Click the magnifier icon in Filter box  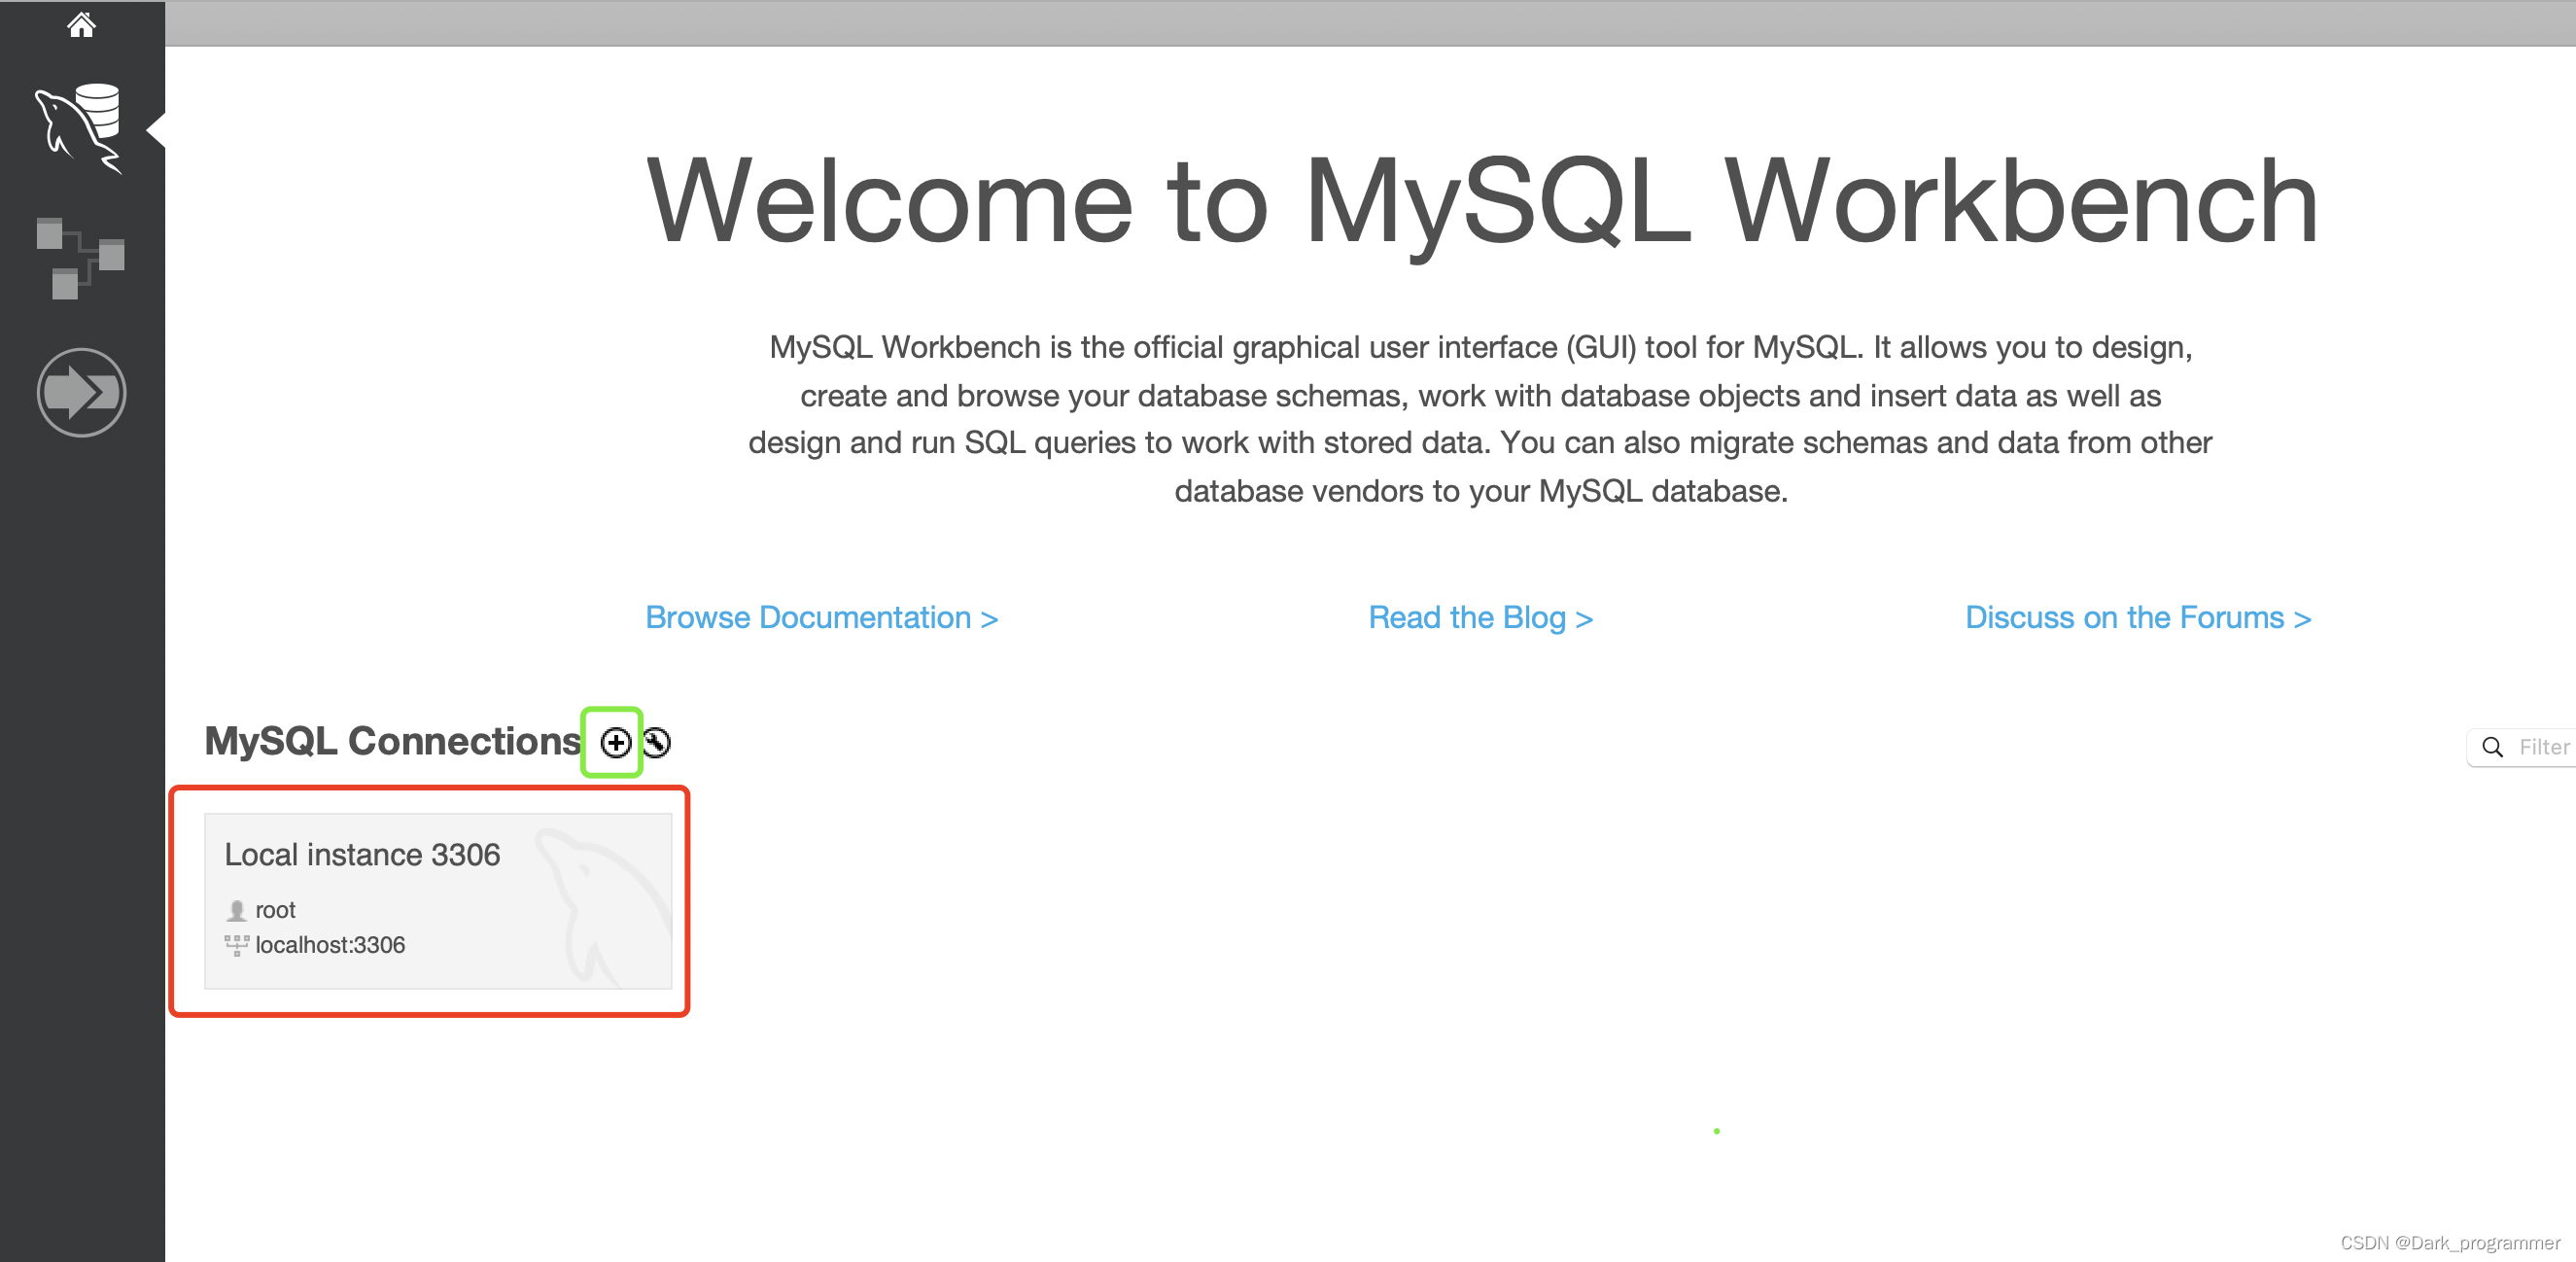point(2493,747)
